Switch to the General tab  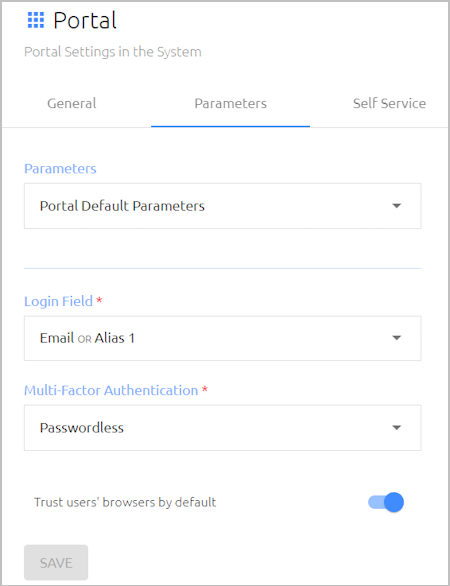72,103
